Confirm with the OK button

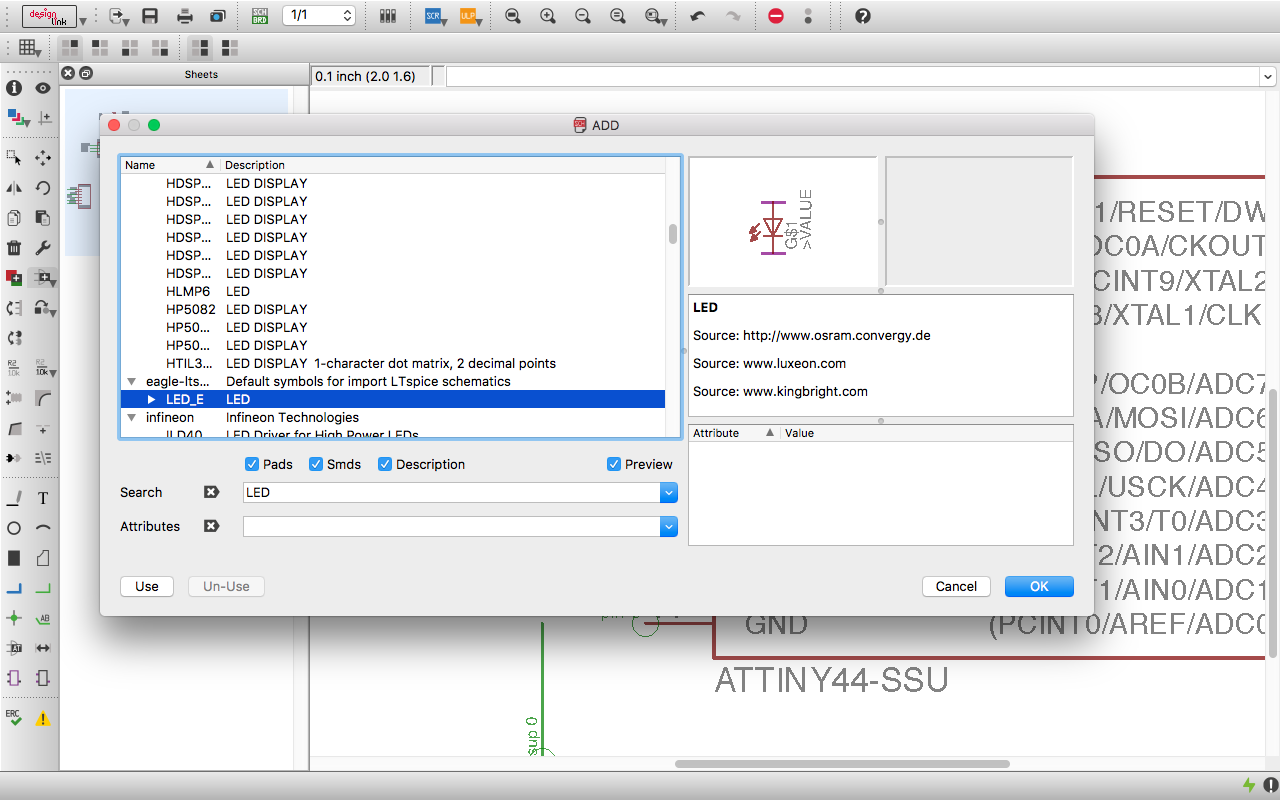1039,586
